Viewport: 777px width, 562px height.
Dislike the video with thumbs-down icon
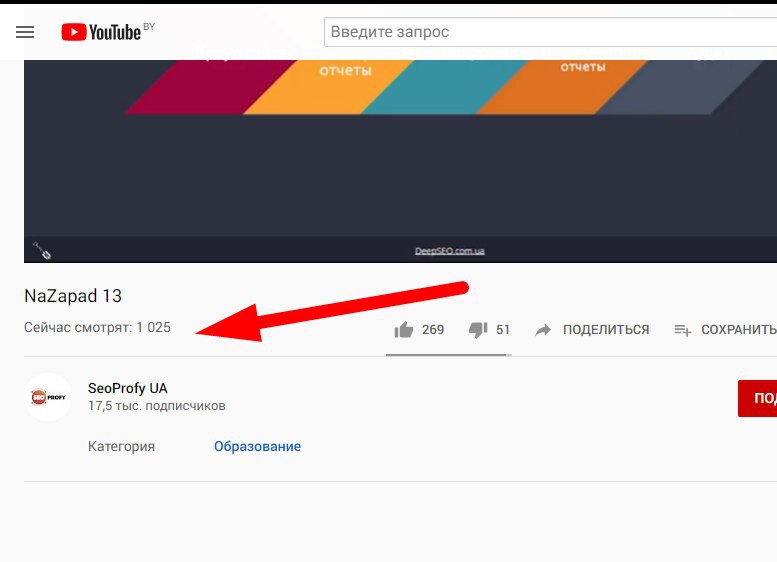click(478, 330)
